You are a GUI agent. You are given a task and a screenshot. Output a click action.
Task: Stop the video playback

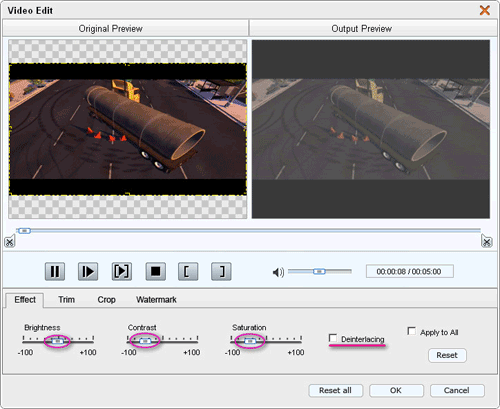pos(155,271)
